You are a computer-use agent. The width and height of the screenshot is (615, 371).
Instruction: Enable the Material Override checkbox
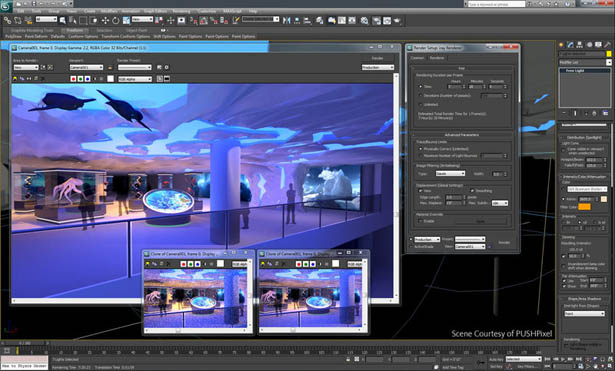[x=420, y=221]
